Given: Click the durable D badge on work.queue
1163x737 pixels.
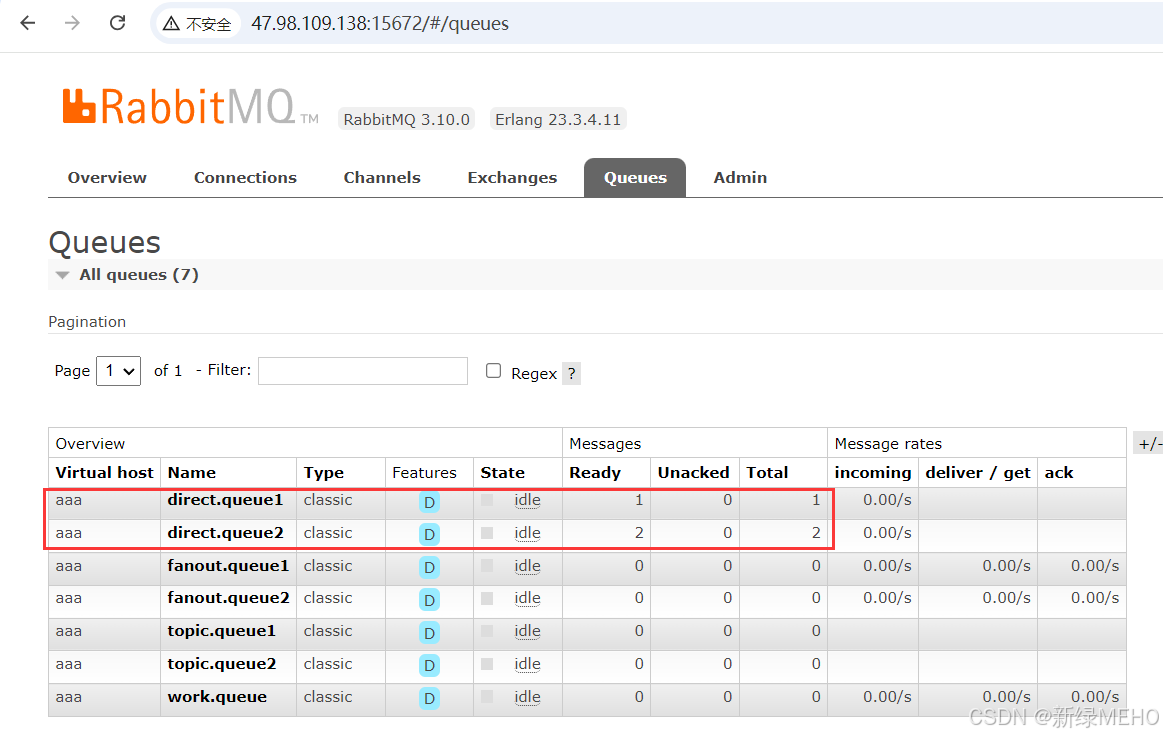Looking at the screenshot, I should [428, 699].
